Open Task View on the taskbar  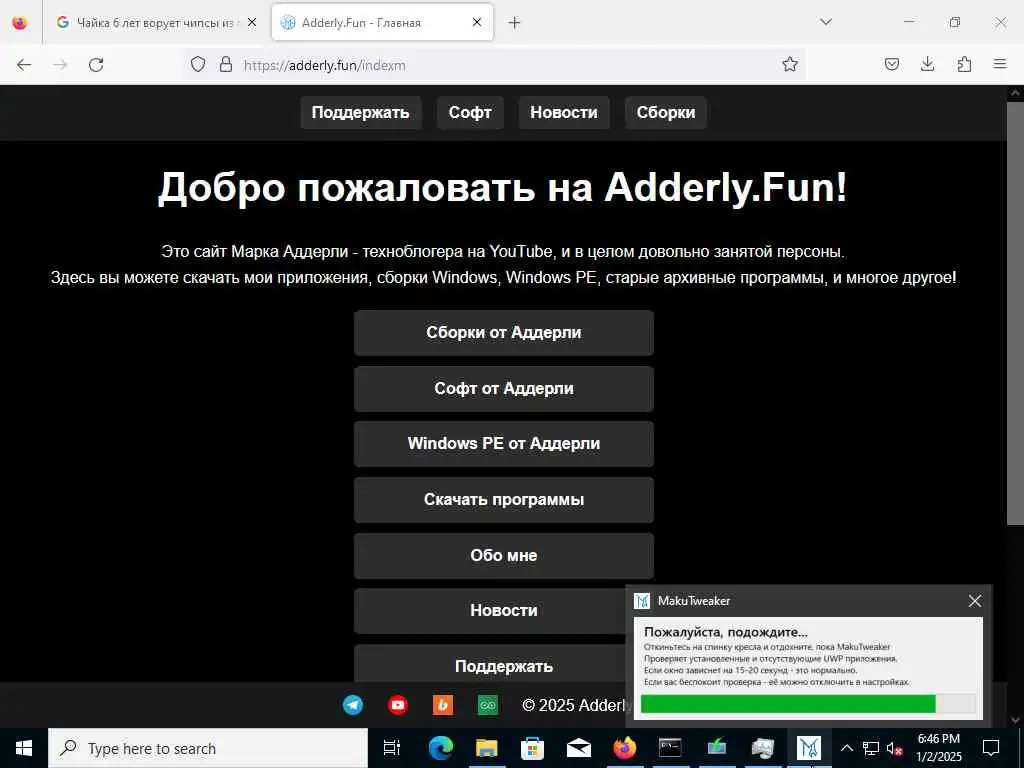click(392, 748)
